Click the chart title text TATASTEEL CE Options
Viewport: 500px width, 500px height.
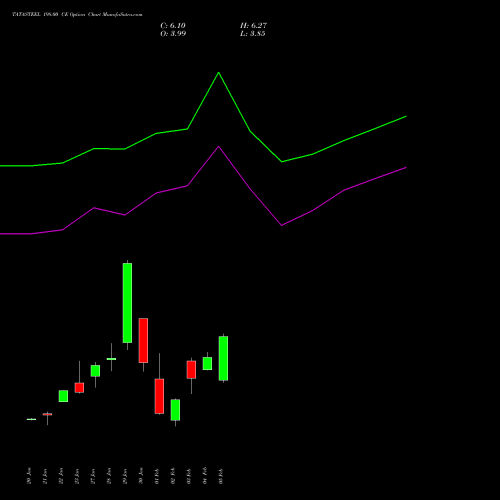77,15
